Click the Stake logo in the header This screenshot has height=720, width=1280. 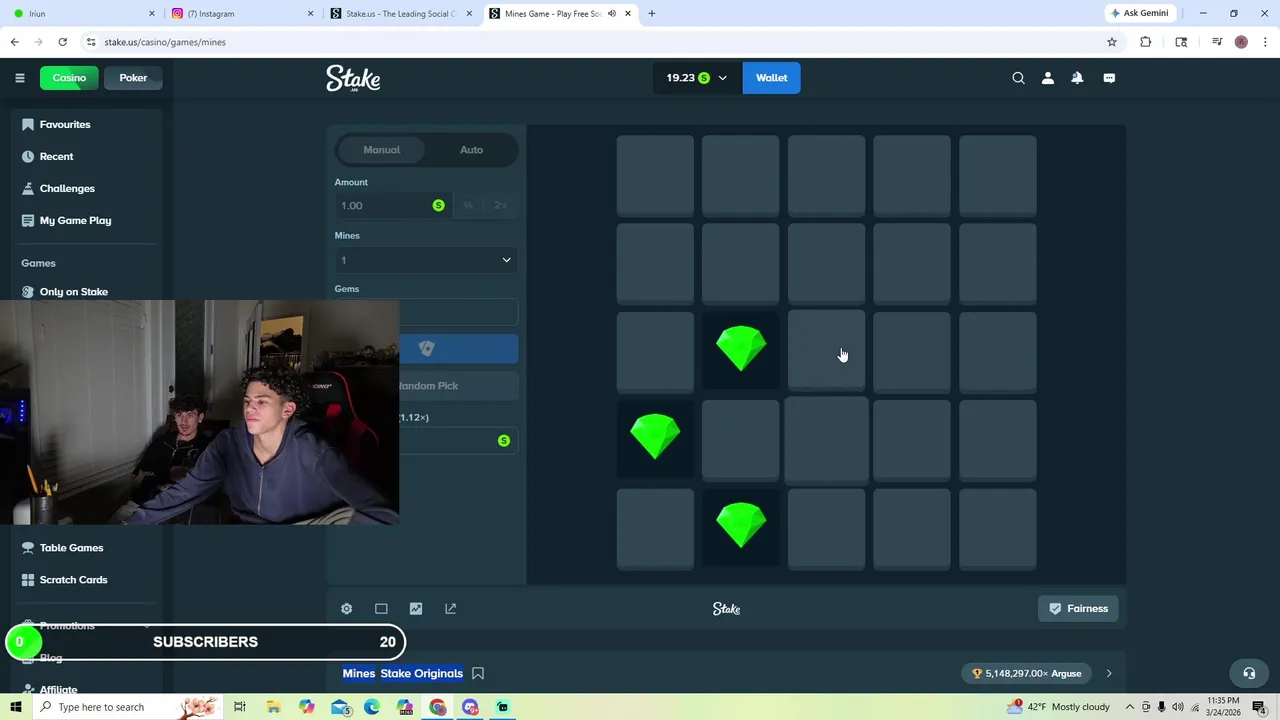(353, 78)
